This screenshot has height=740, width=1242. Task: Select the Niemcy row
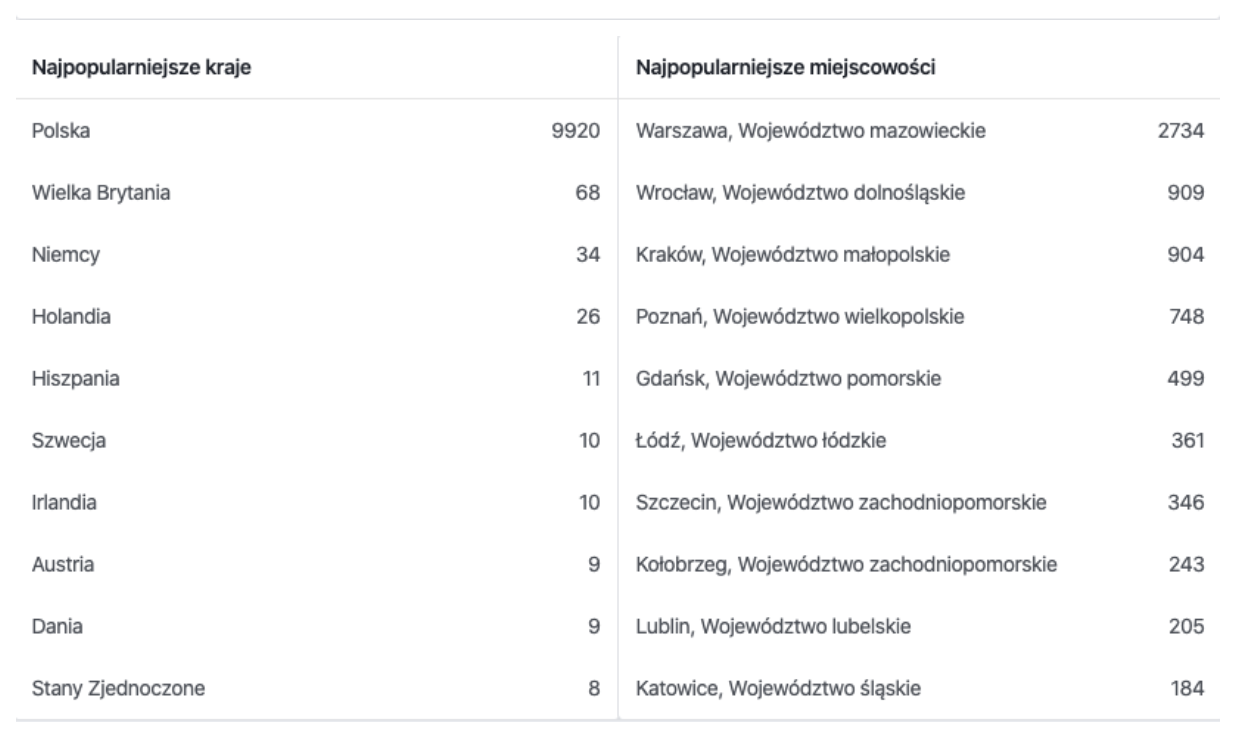click(x=317, y=254)
